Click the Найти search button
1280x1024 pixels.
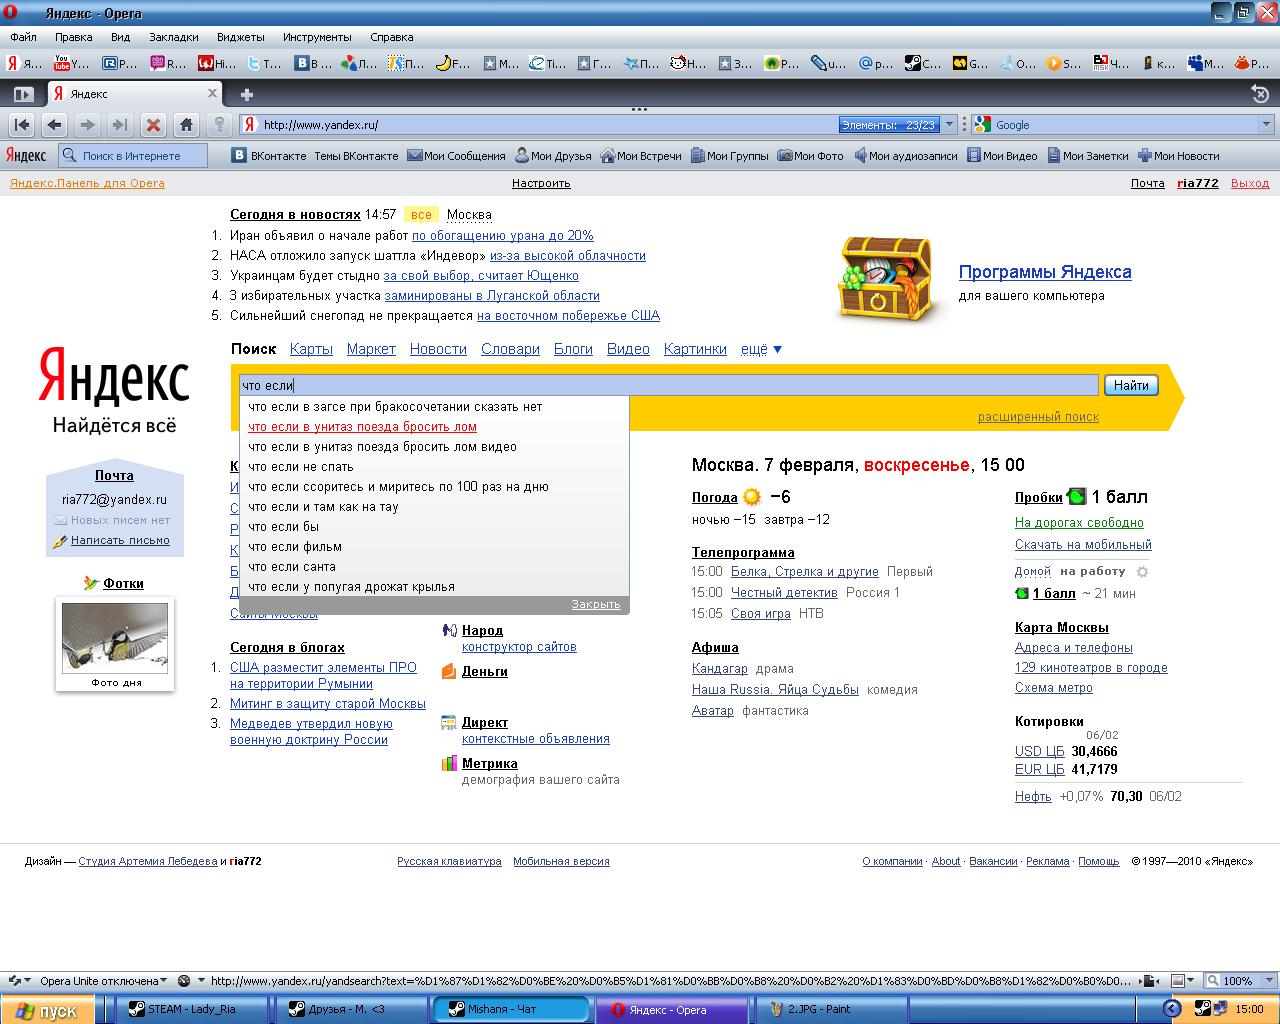tap(1131, 385)
